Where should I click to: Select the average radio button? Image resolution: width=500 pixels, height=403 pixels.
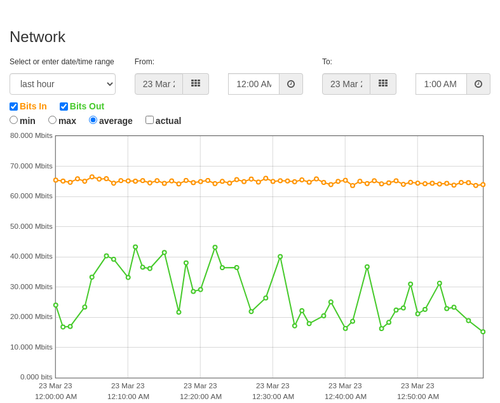click(93, 120)
